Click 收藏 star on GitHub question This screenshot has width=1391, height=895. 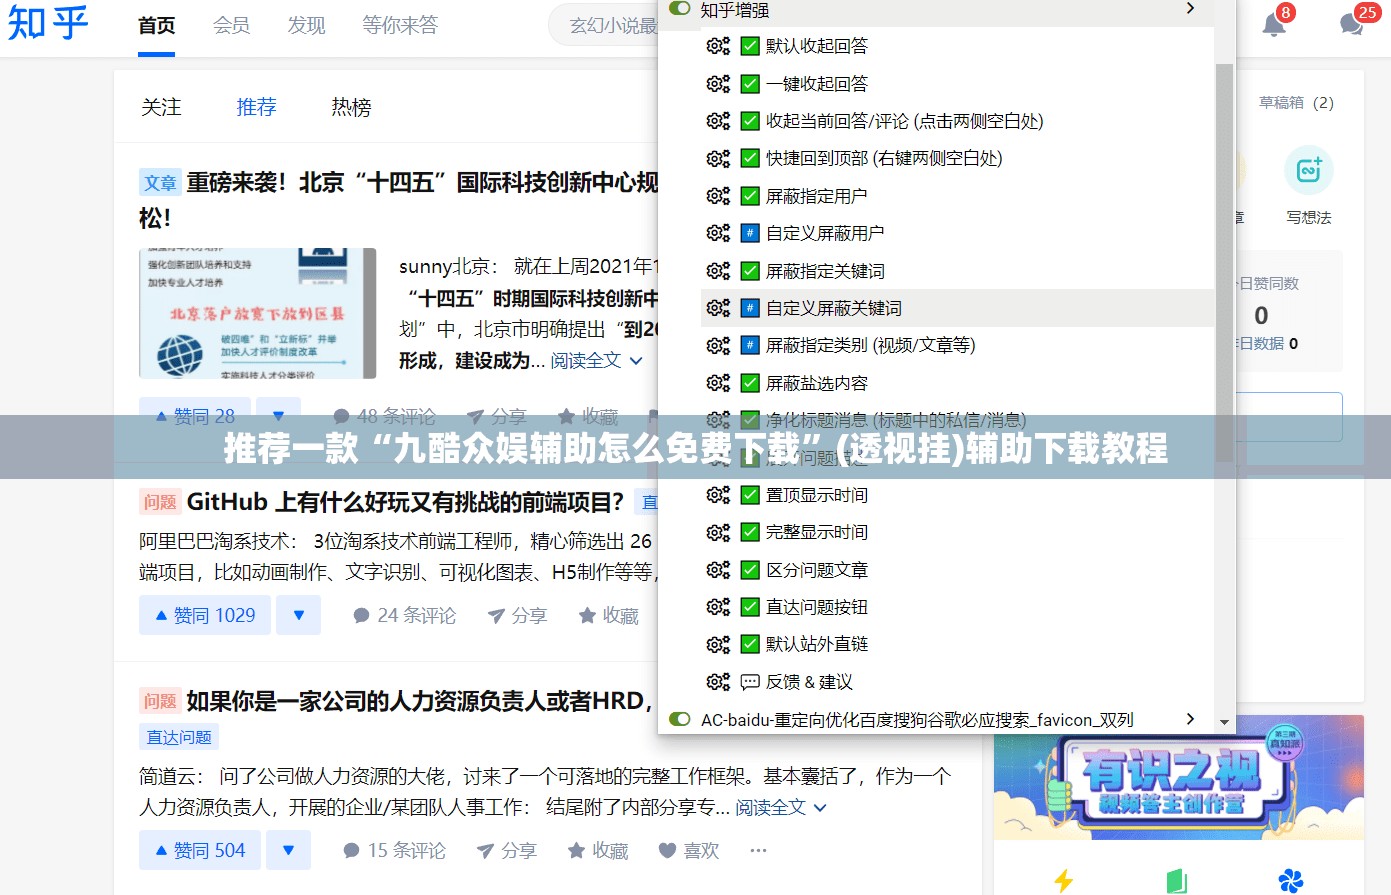tap(587, 616)
